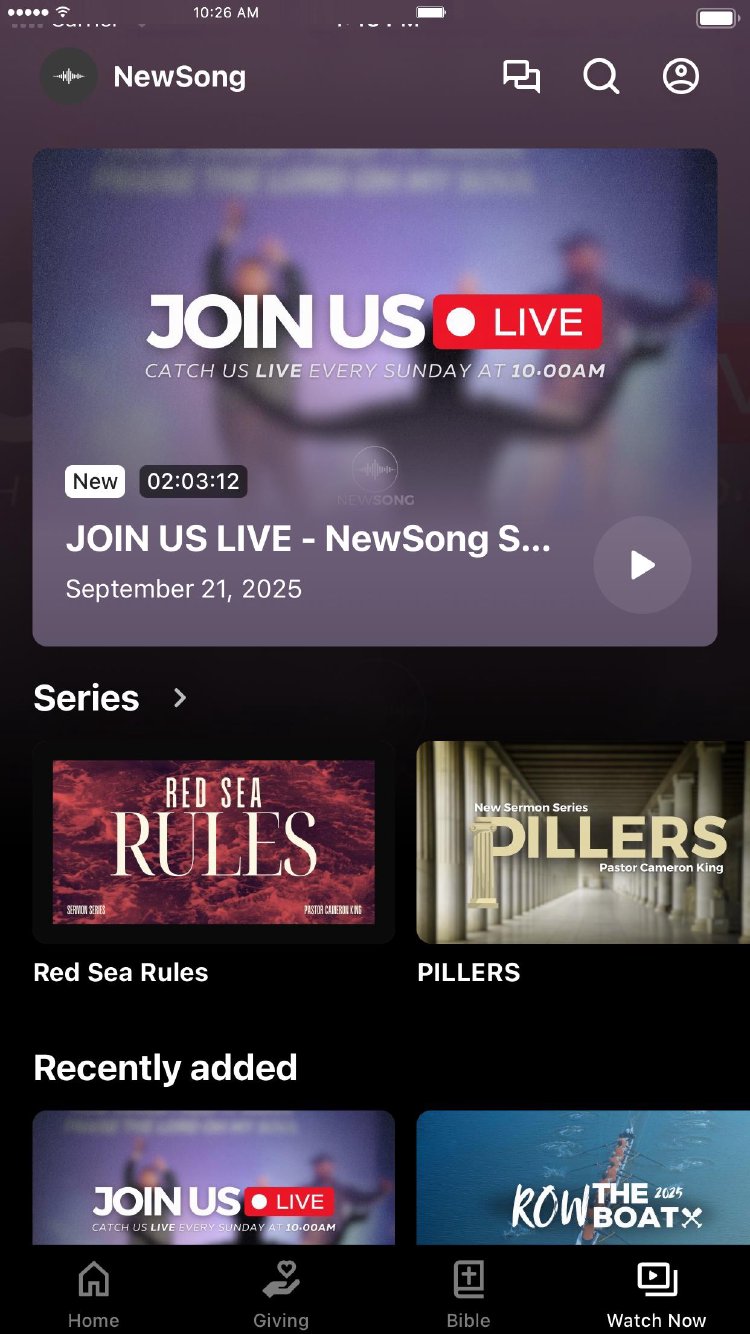The width and height of the screenshot is (750, 1334).
Task: Open recently added Join Us Live thumbnail
Action: pos(214,1178)
